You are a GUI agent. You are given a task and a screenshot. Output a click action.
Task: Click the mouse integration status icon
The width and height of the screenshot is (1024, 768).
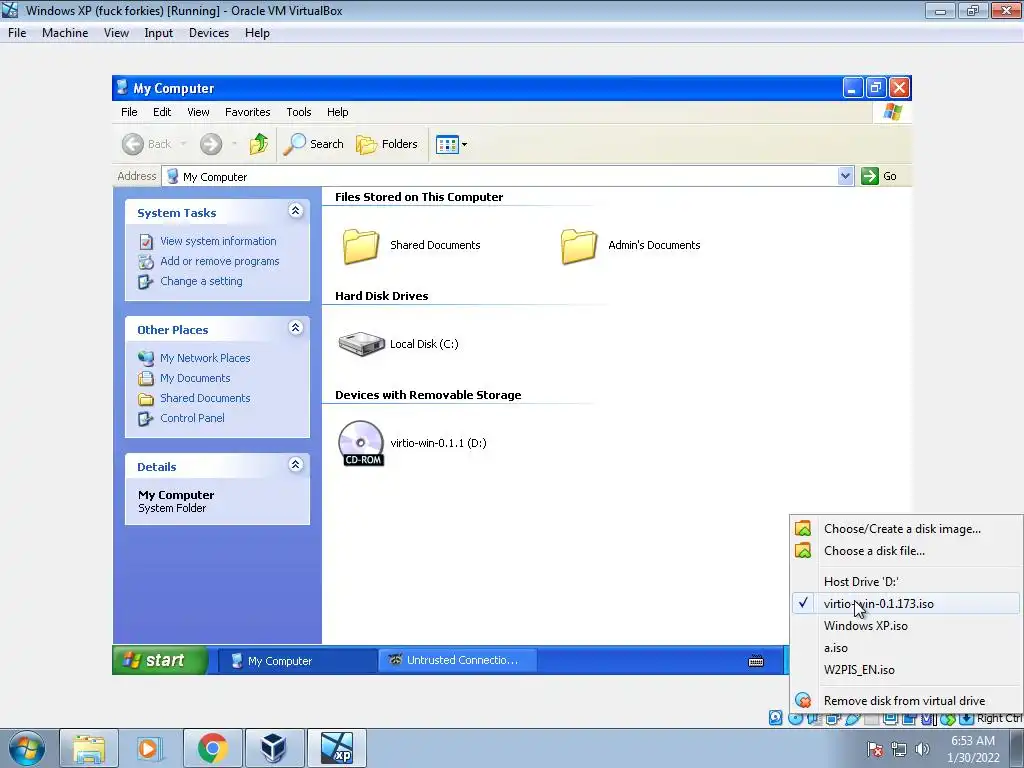(x=948, y=718)
